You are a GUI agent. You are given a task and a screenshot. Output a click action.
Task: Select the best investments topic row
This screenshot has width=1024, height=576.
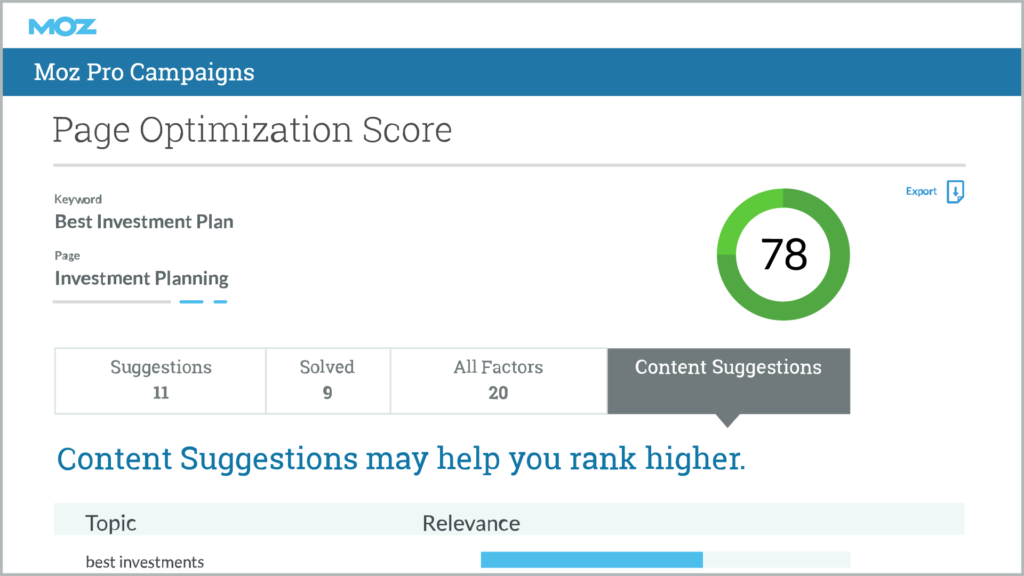coord(144,561)
